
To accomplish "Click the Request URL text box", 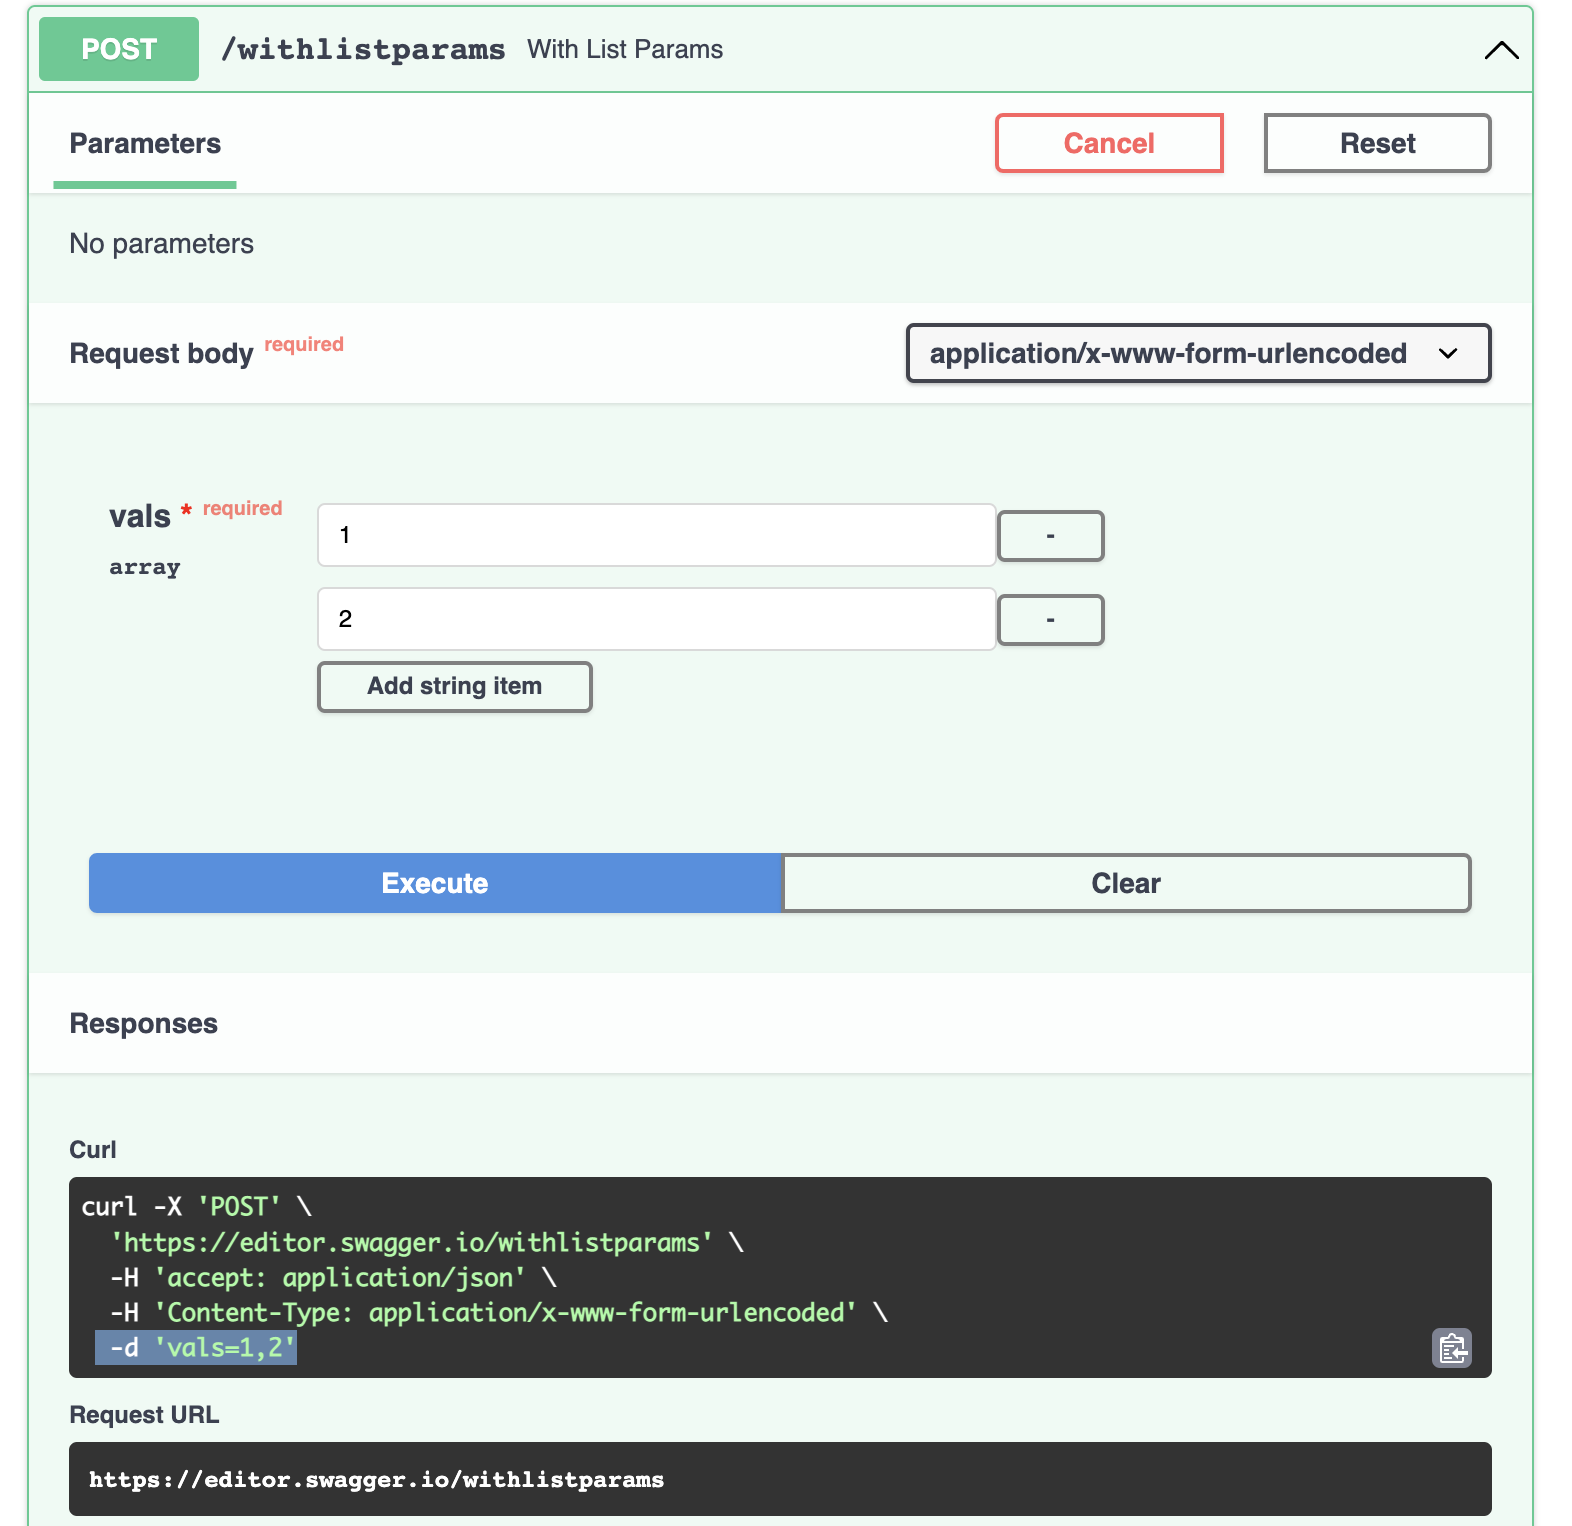I will click(780, 1479).
